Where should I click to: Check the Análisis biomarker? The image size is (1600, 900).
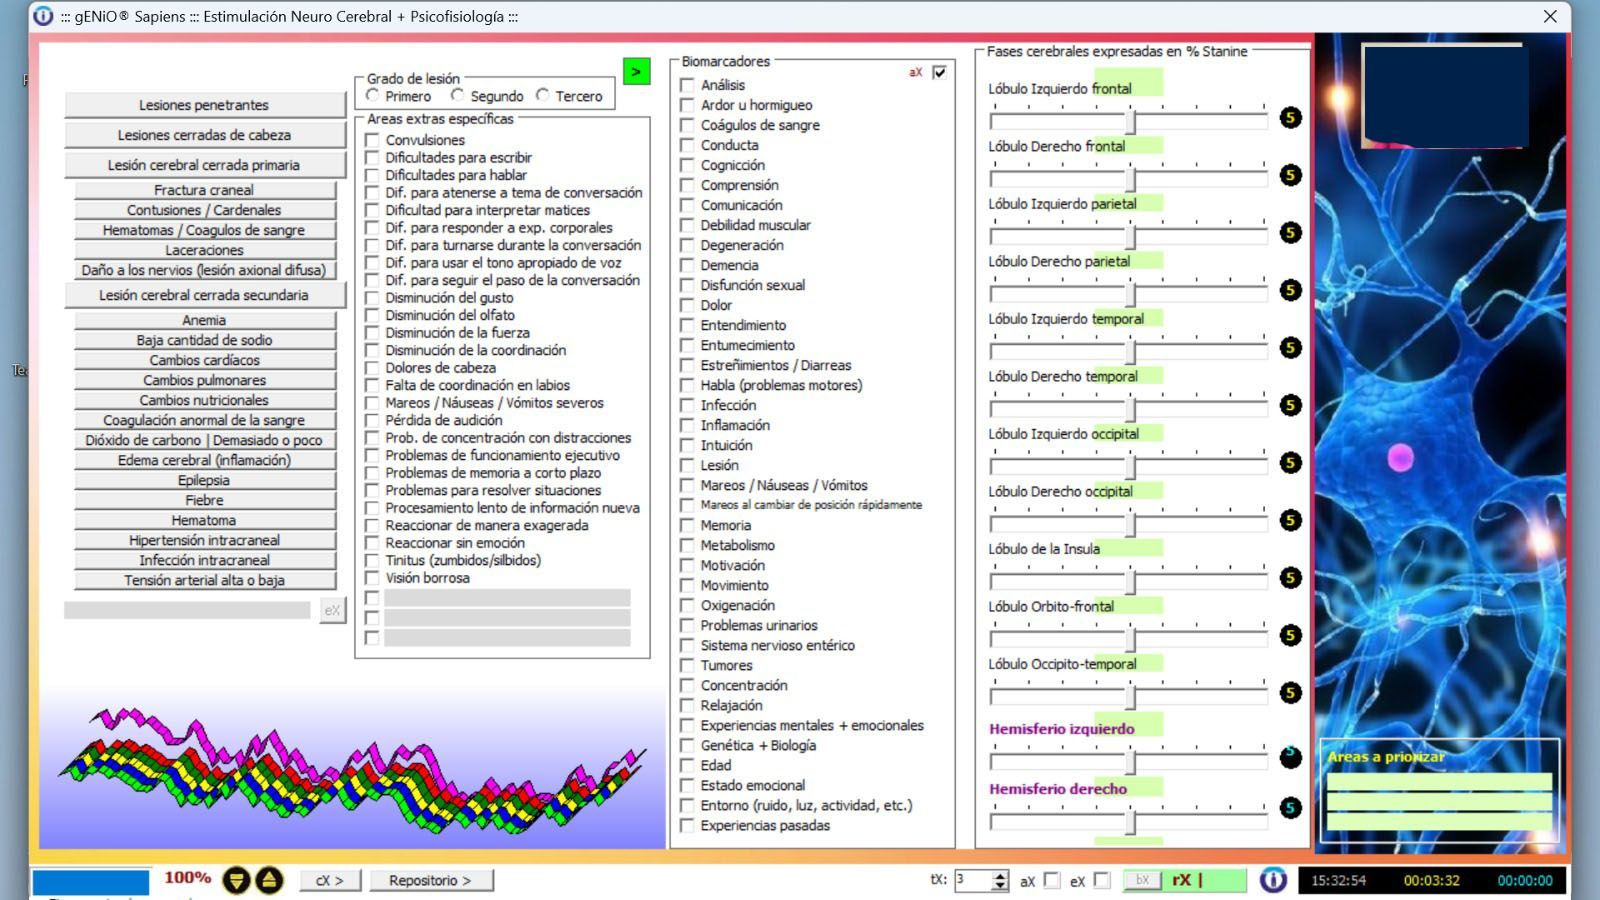687,85
